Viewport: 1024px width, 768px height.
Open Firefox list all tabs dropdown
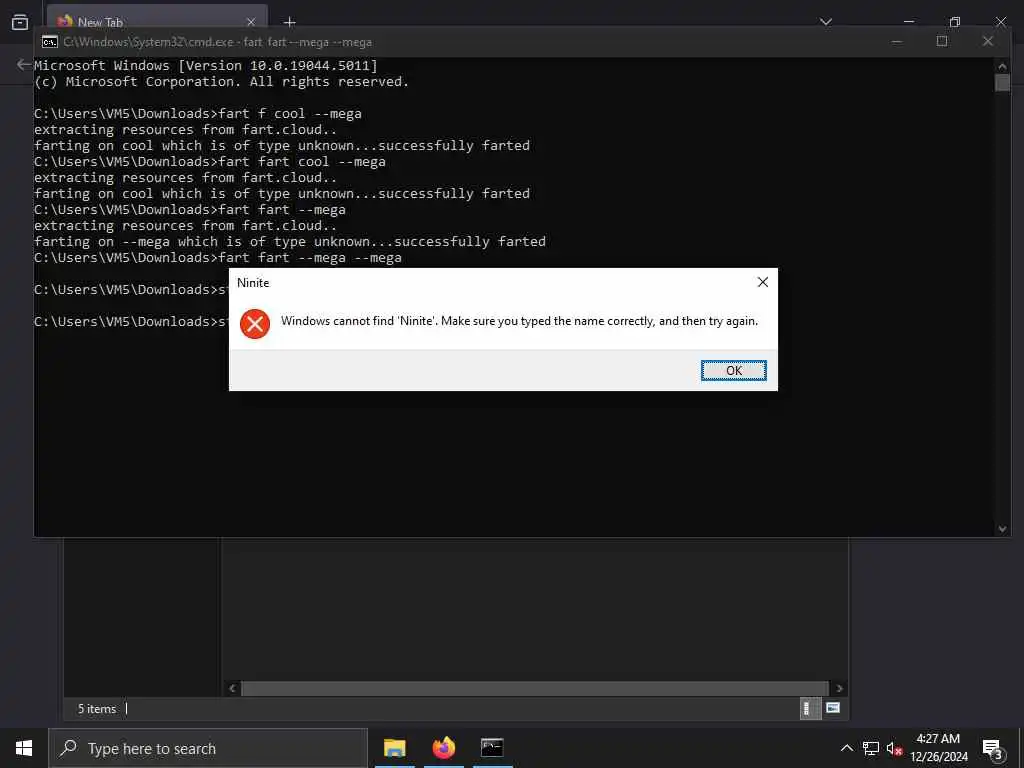(825, 22)
